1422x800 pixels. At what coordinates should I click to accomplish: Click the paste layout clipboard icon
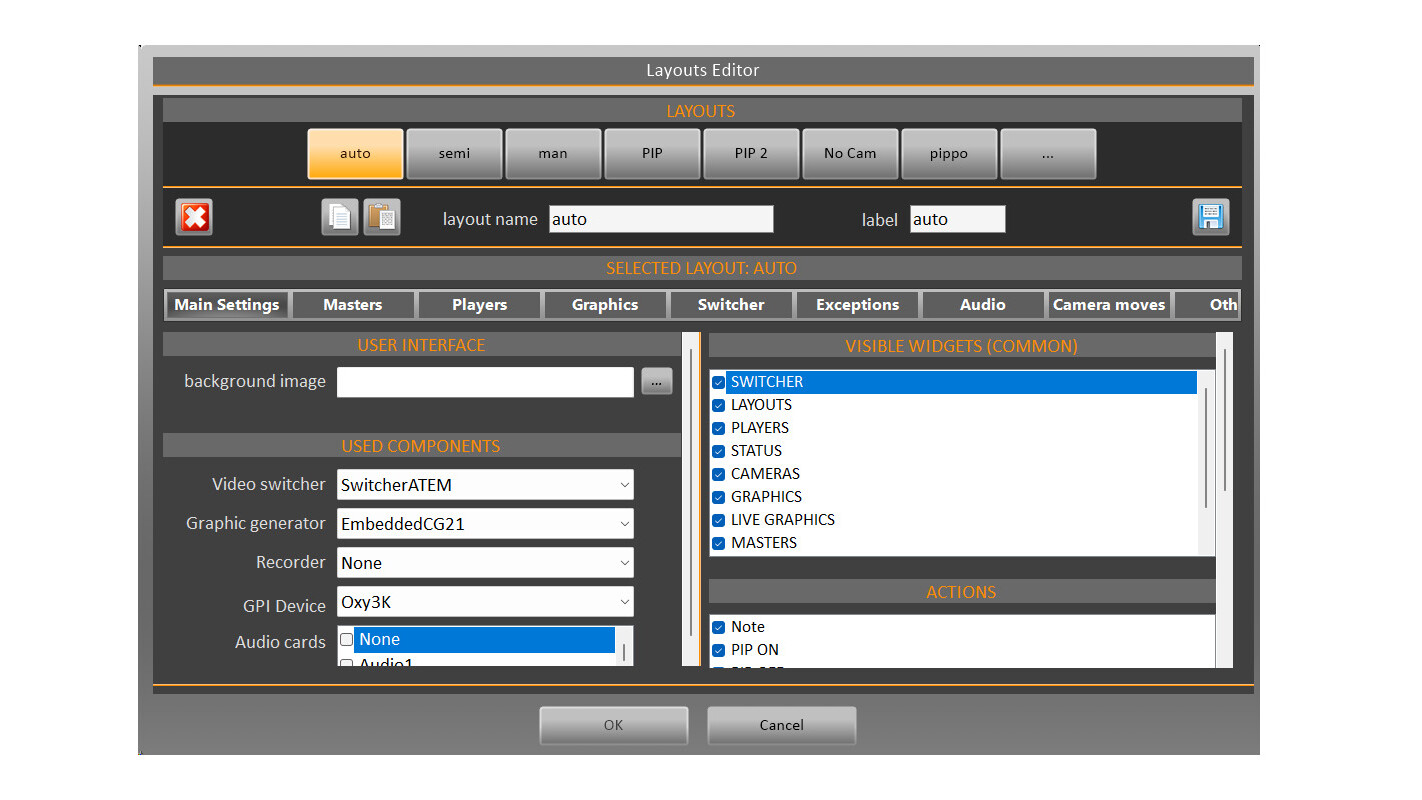[x=382, y=217]
